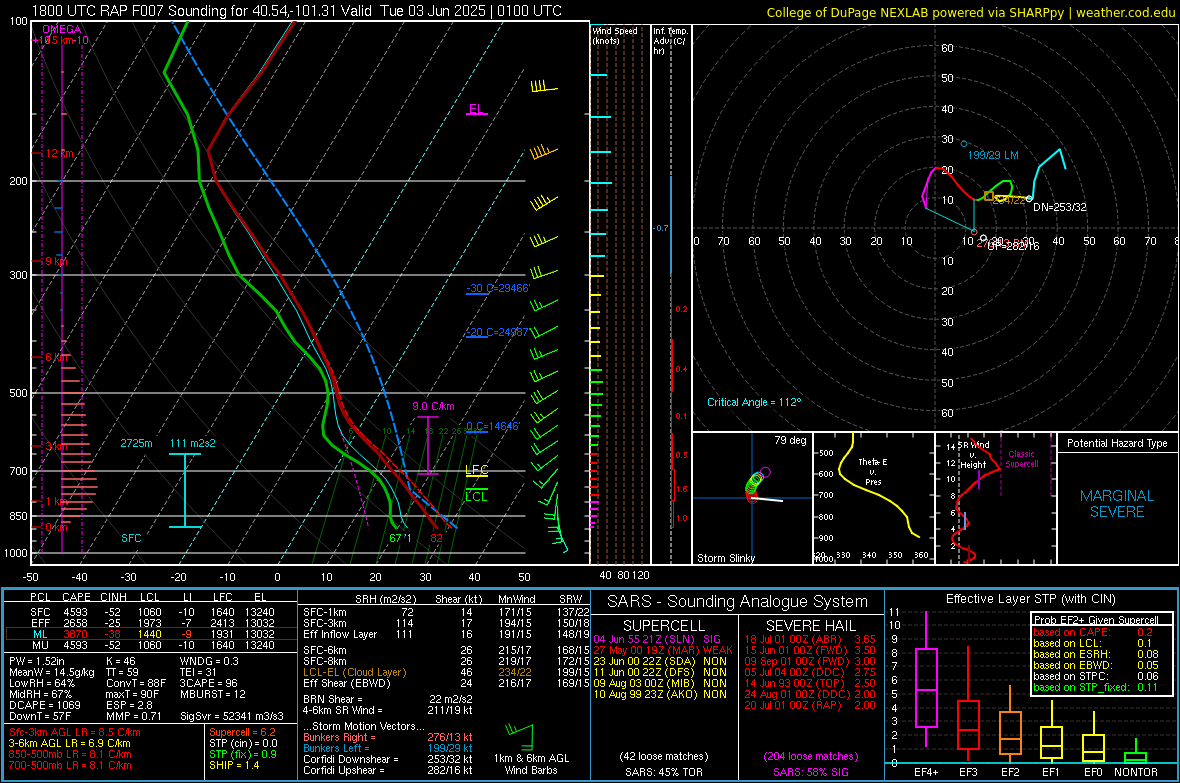Click the MARGINAL SEVERE hazard text

1117,504
